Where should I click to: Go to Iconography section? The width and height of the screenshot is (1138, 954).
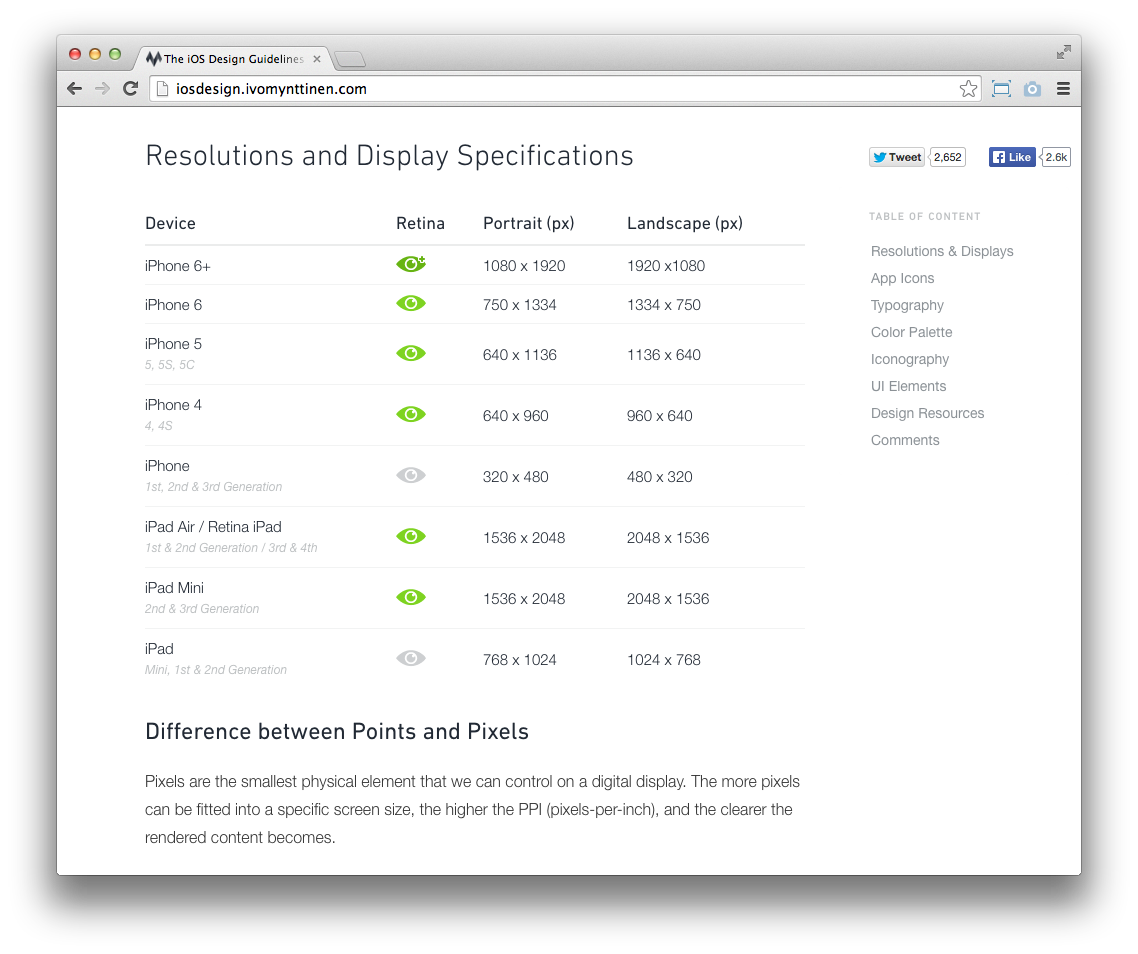coord(910,359)
